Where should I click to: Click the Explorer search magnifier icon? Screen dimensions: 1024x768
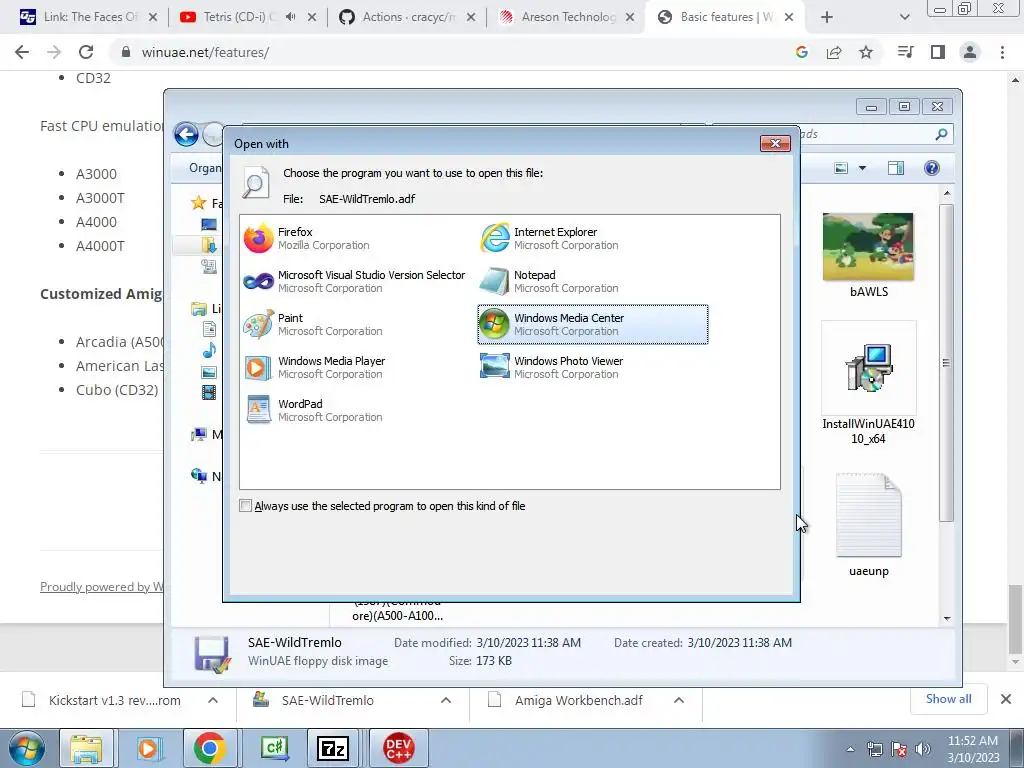(x=941, y=135)
